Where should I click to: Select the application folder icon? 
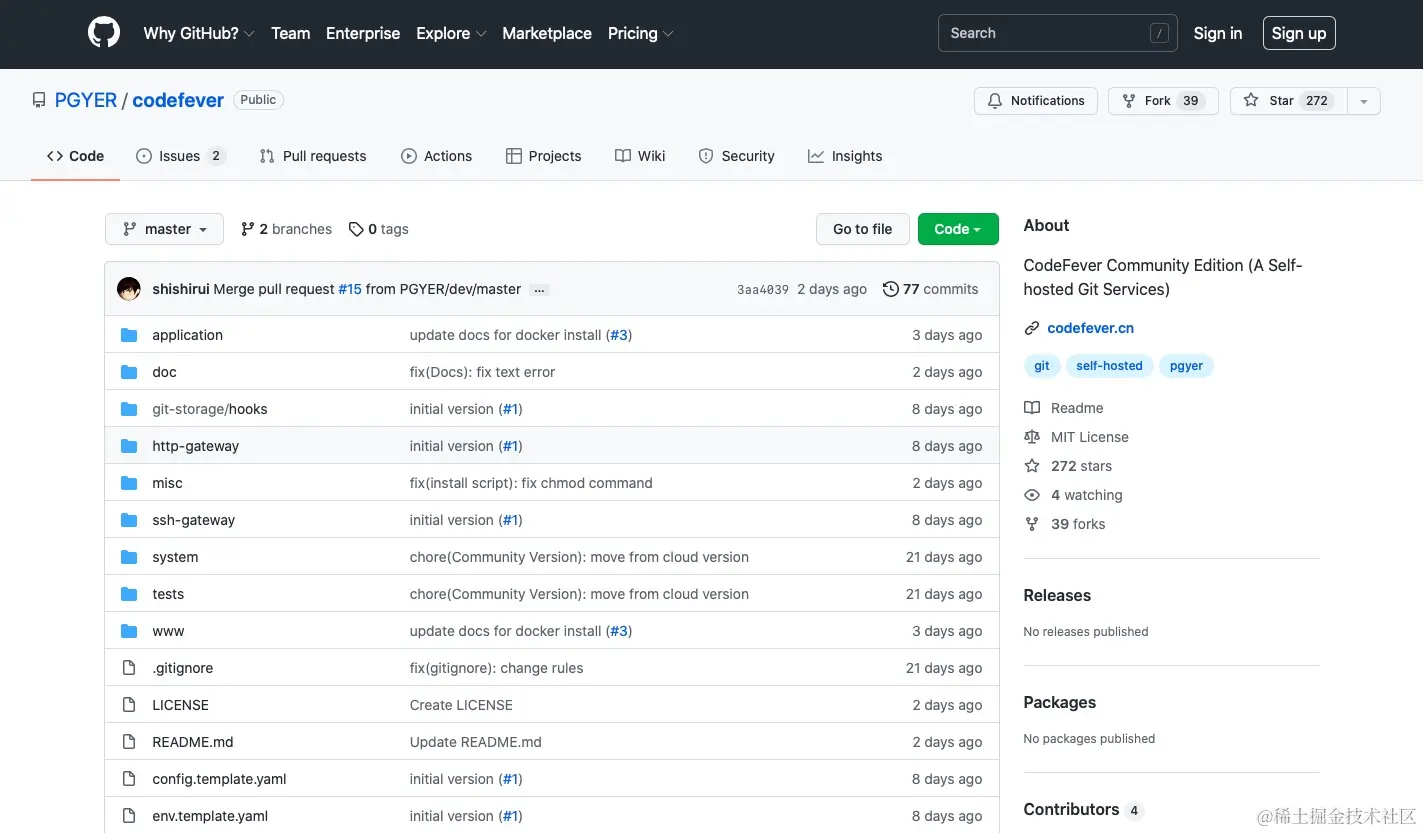(129, 335)
